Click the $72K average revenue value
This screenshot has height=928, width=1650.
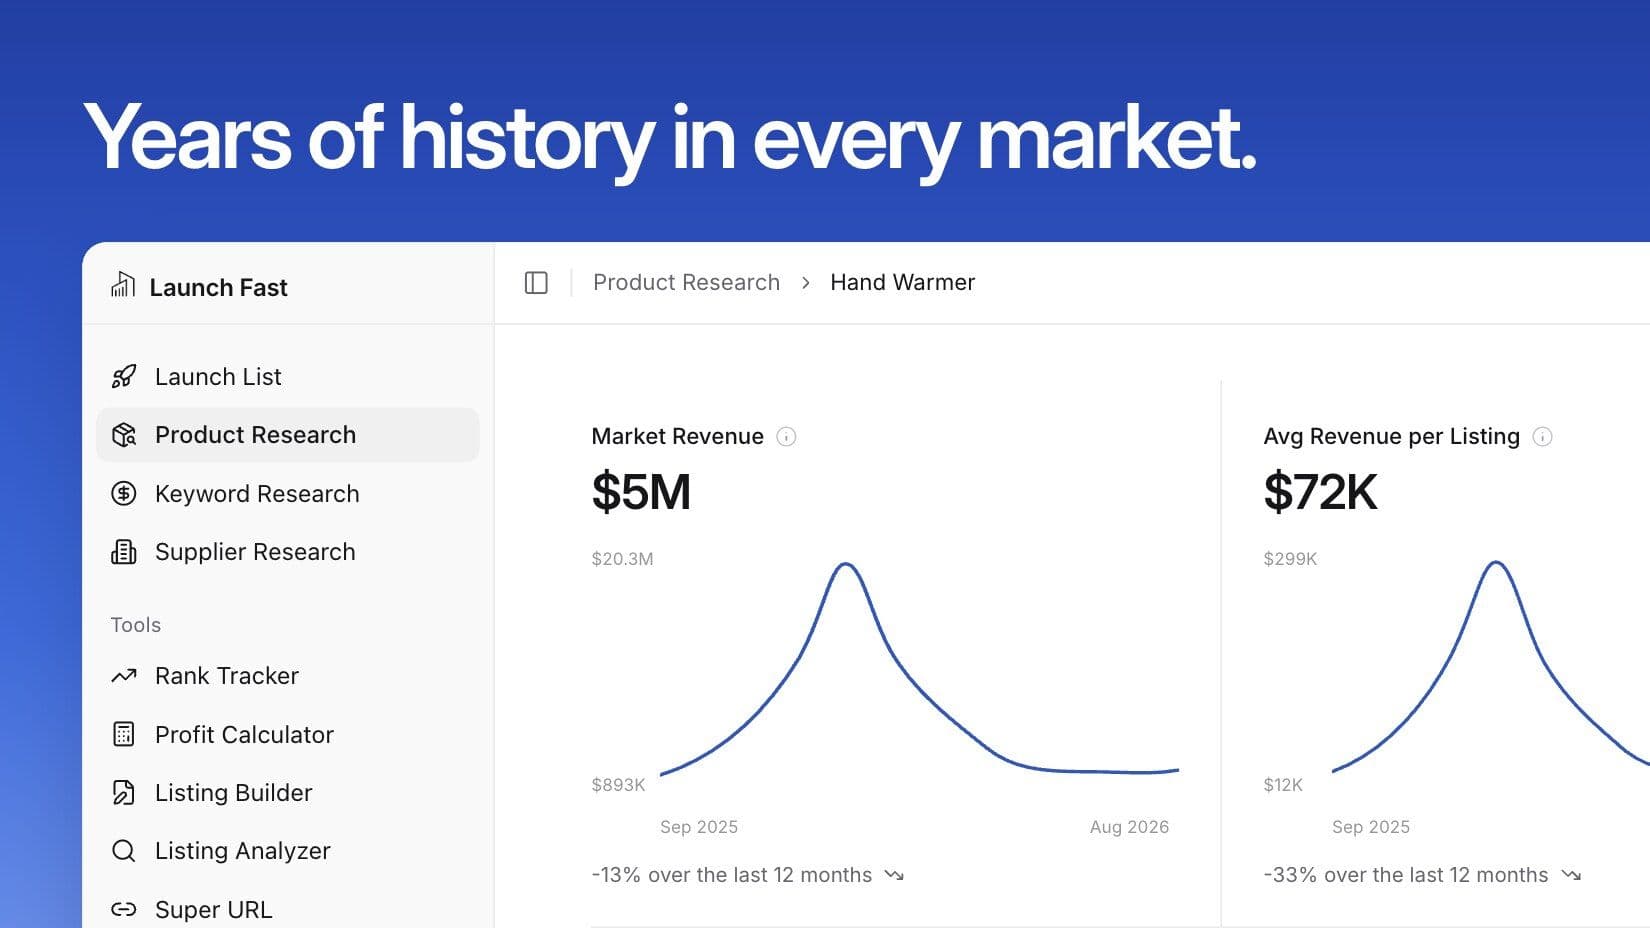click(1320, 492)
